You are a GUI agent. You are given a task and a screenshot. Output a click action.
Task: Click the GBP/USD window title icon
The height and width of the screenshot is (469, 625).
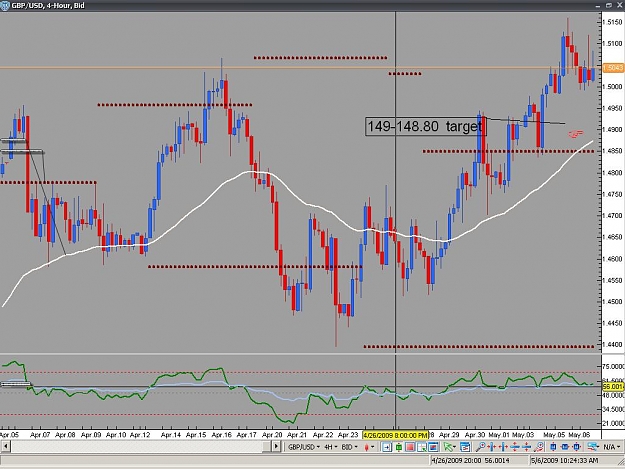(x=4, y=6)
